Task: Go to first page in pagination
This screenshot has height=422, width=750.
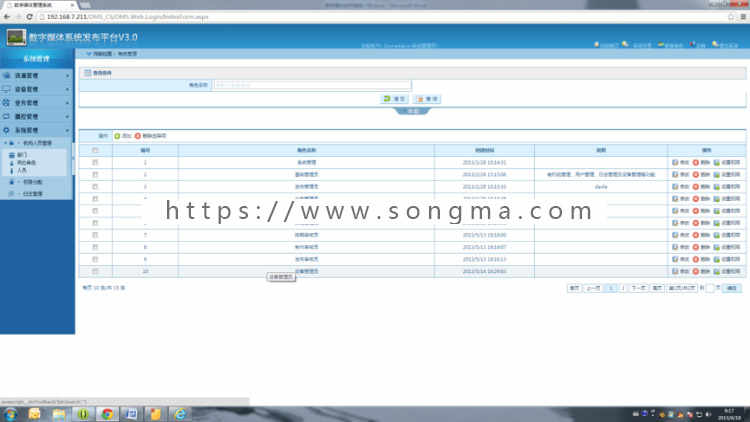Action: point(574,288)
